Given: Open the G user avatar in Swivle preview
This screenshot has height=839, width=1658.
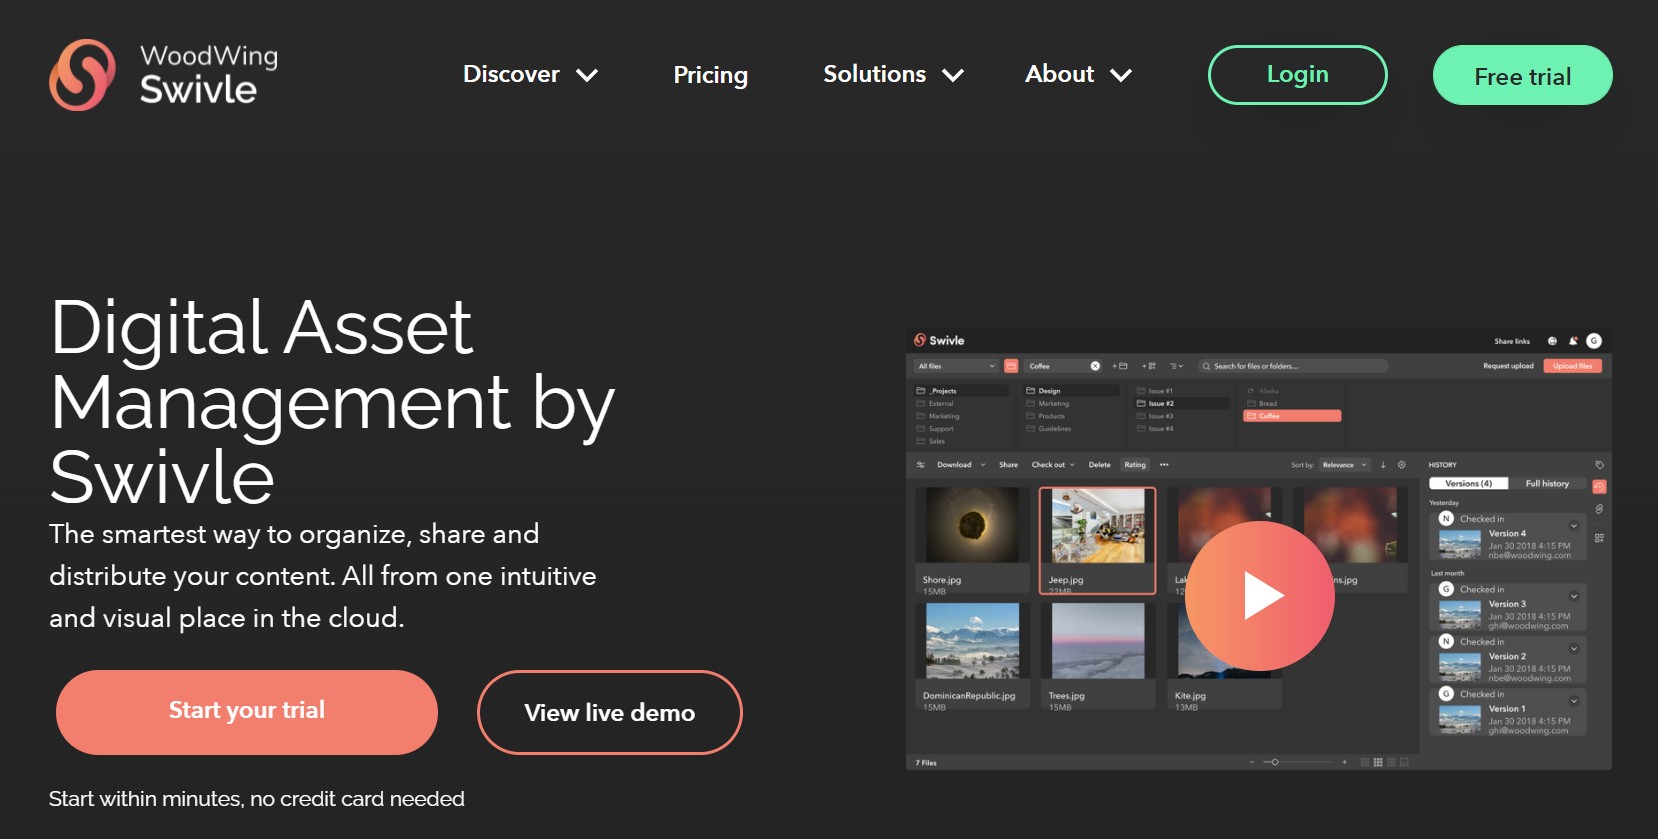Looking at the screenshot, I should [1594, 341].
